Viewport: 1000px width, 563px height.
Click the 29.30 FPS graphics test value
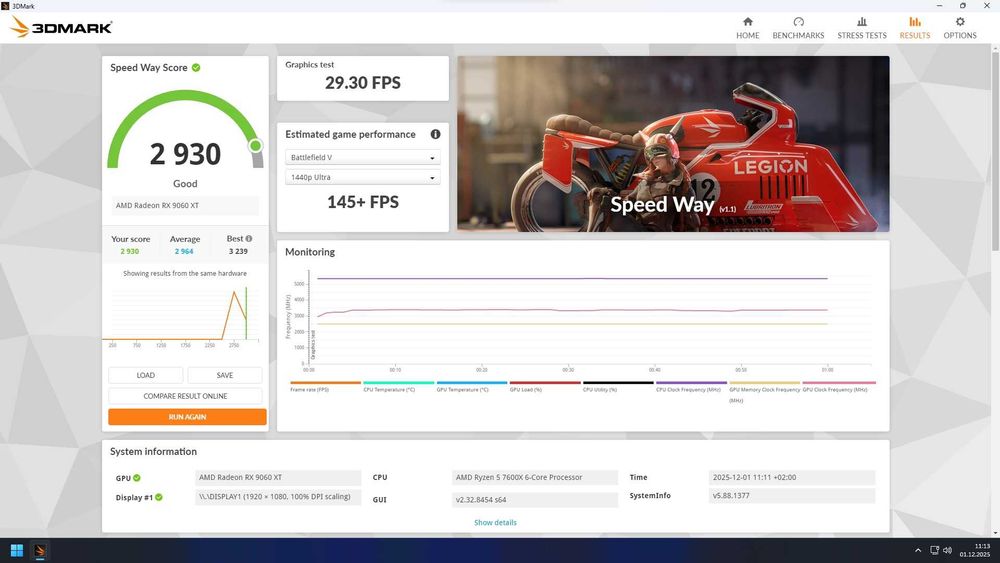tap(363, 83)
